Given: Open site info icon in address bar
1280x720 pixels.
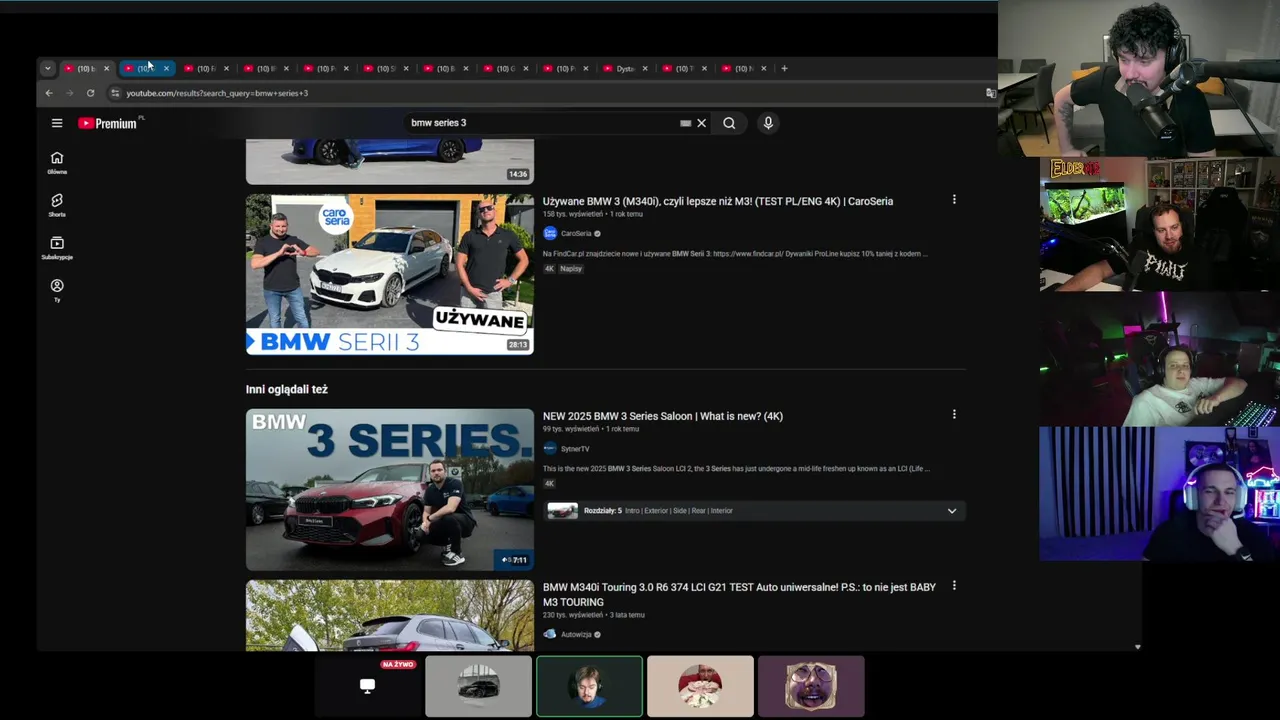Looking at the screenshot, I should point(115,93).
